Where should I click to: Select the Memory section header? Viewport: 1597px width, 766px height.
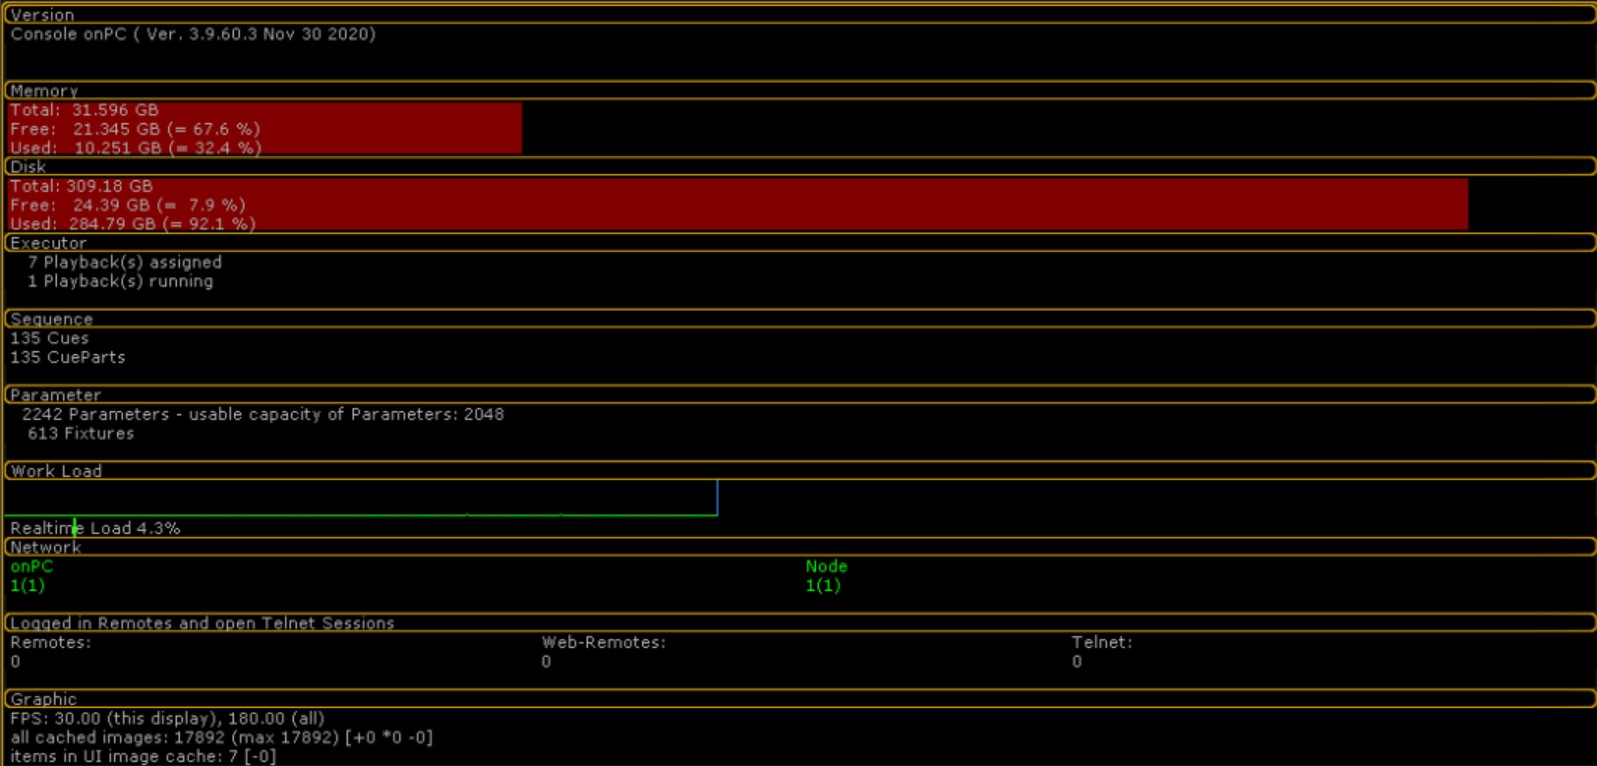pyautogui.click(x=44, y=91)
